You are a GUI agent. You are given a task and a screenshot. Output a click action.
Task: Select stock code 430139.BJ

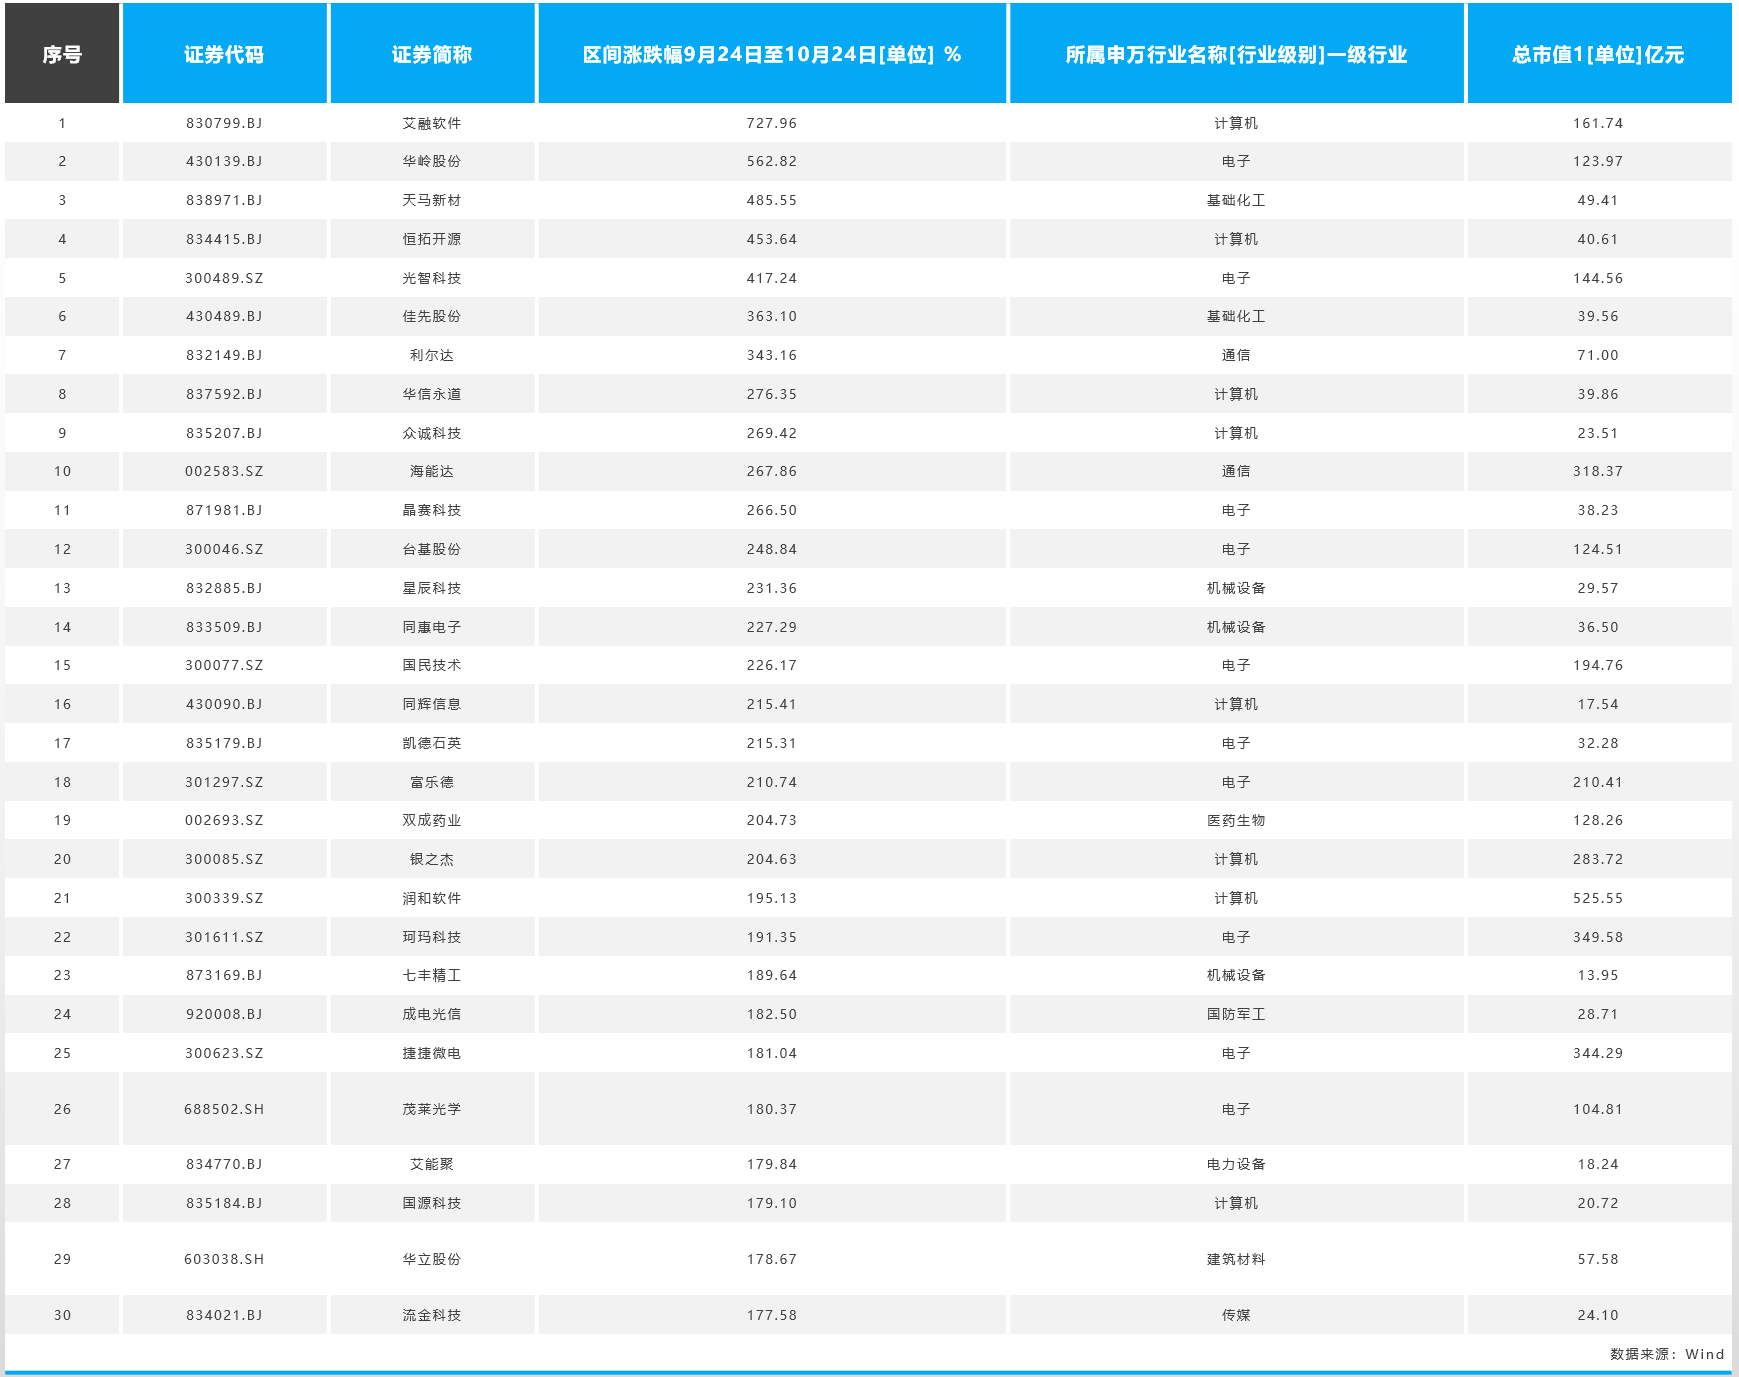click(224, 161)
